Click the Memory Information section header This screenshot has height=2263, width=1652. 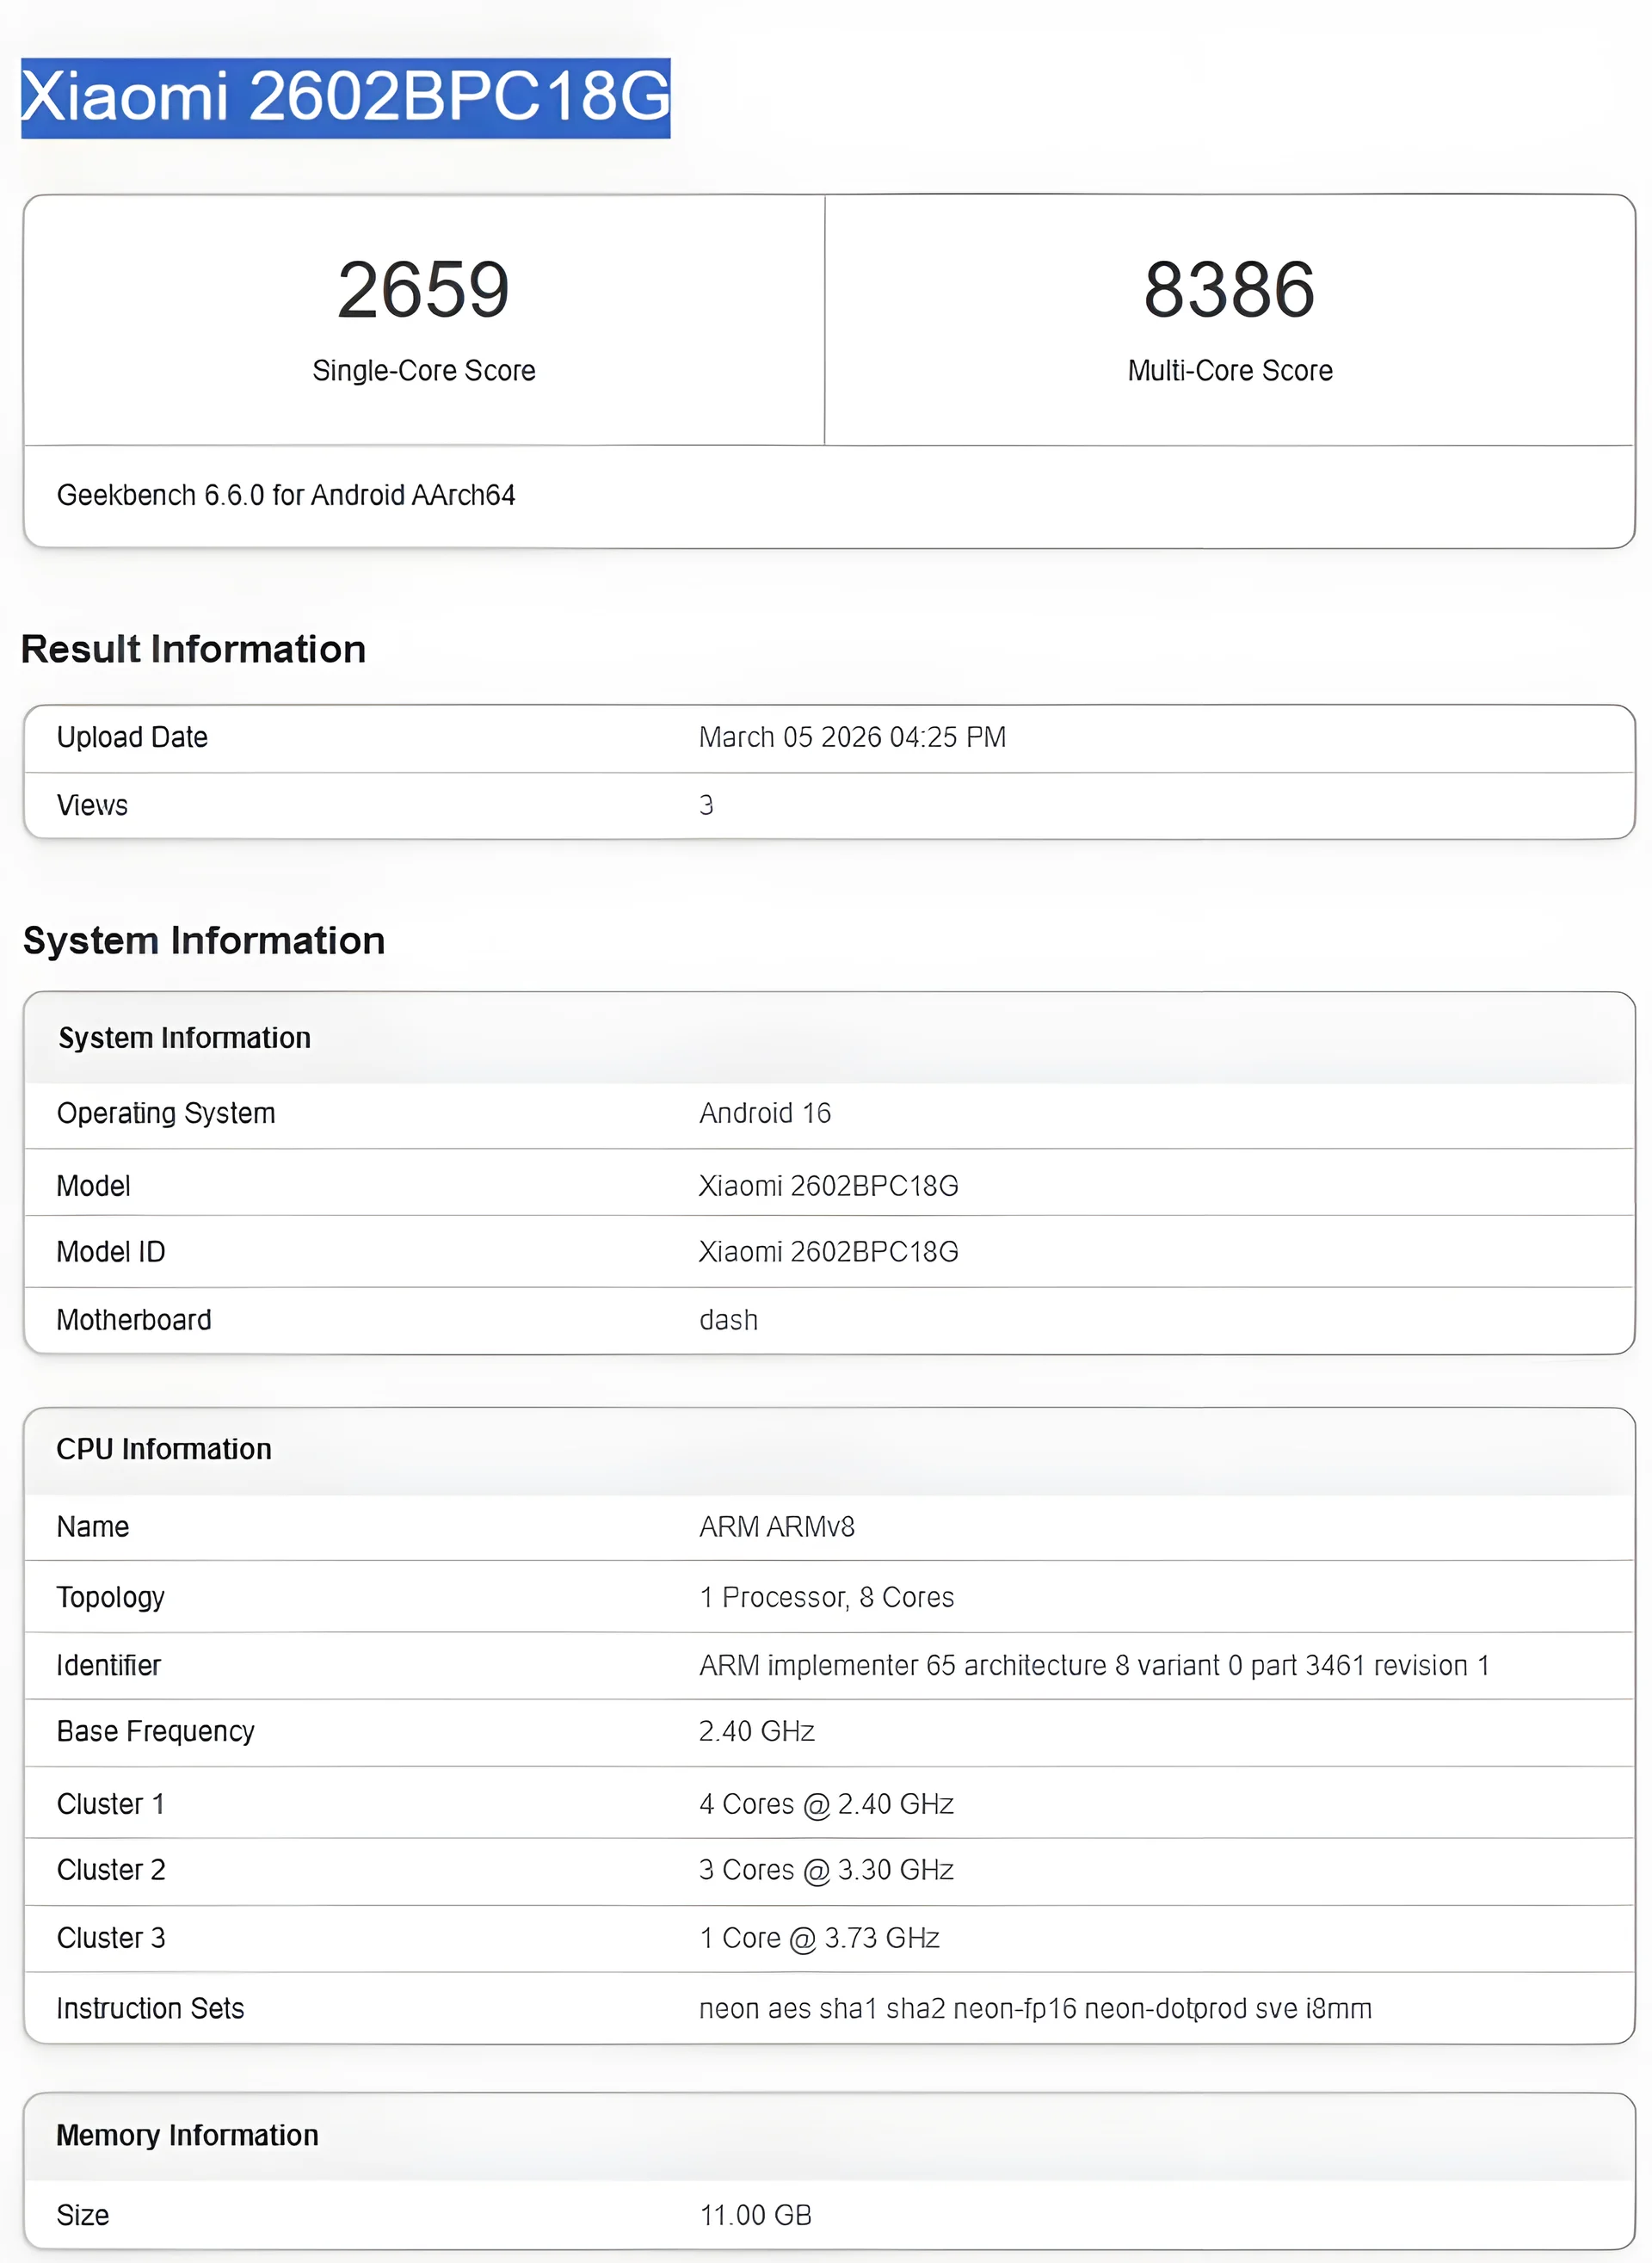coord(186,2135)
